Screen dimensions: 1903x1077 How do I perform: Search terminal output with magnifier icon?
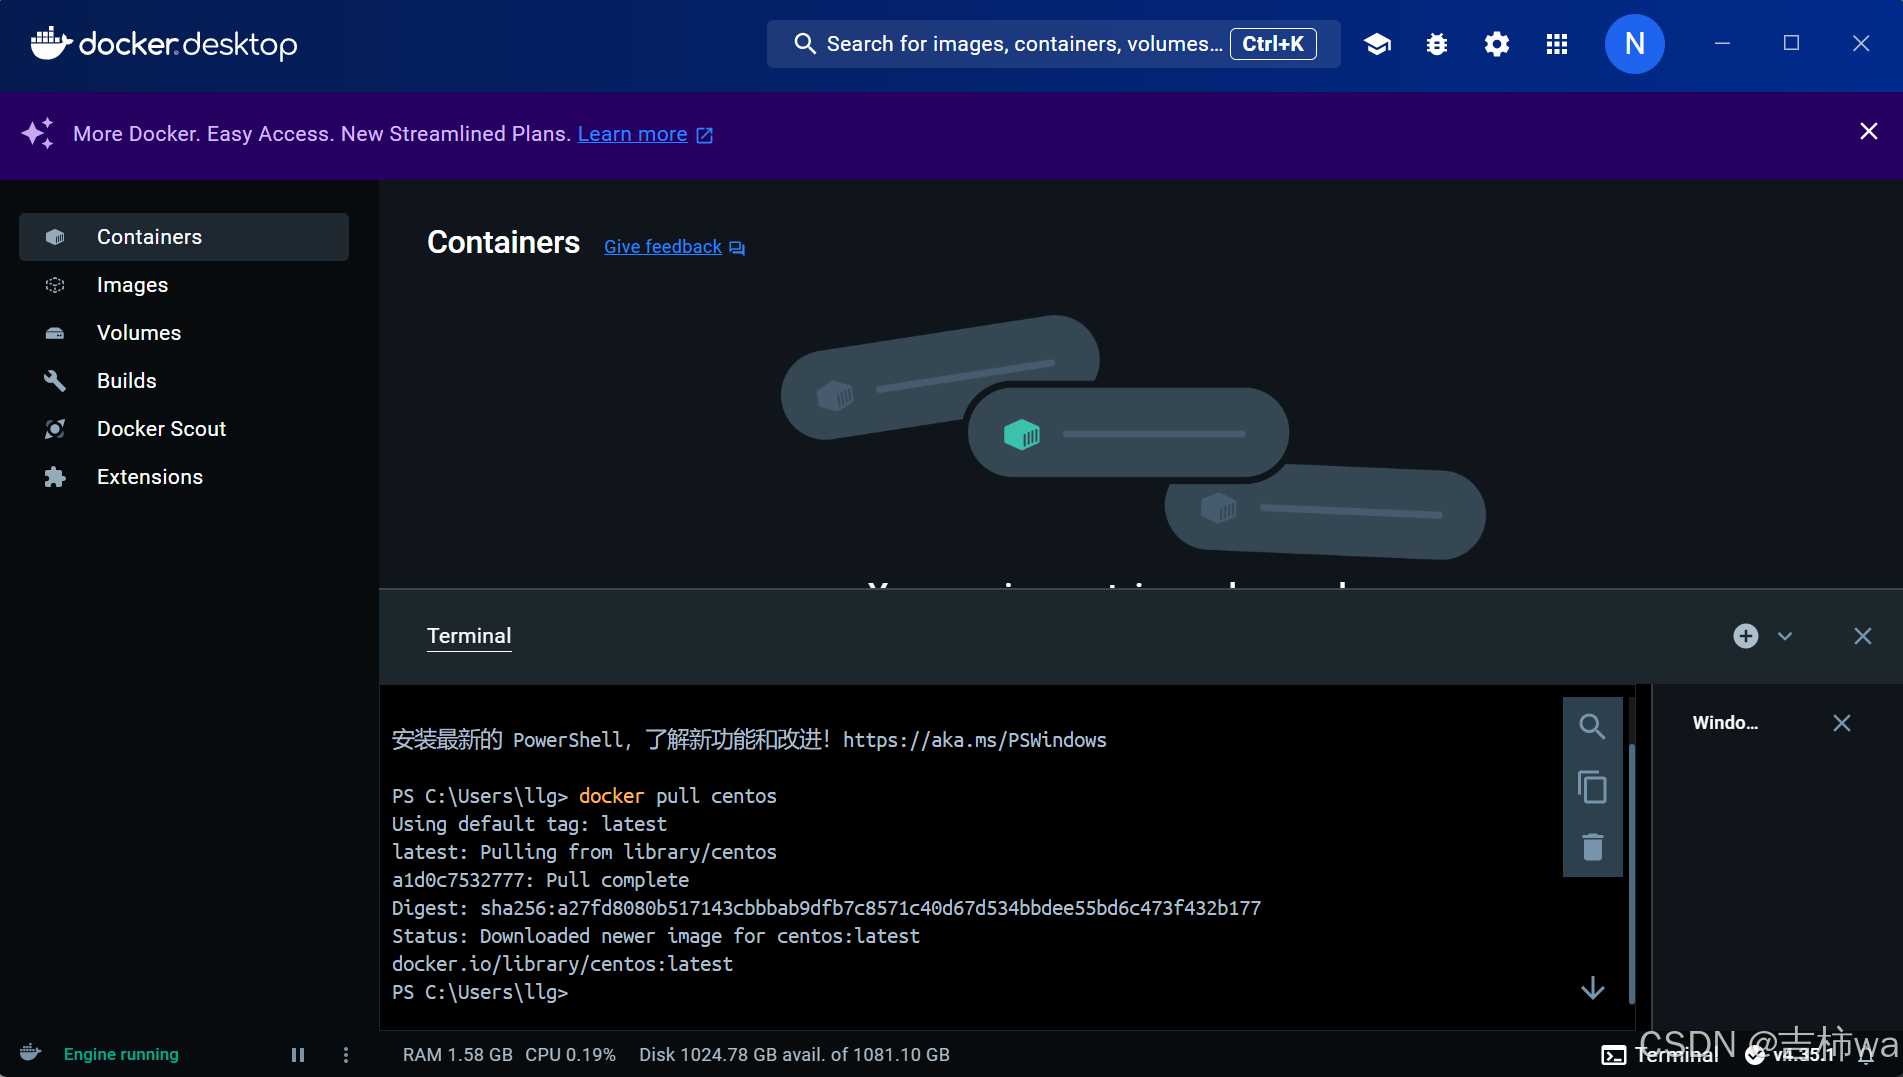point(1592,727)
